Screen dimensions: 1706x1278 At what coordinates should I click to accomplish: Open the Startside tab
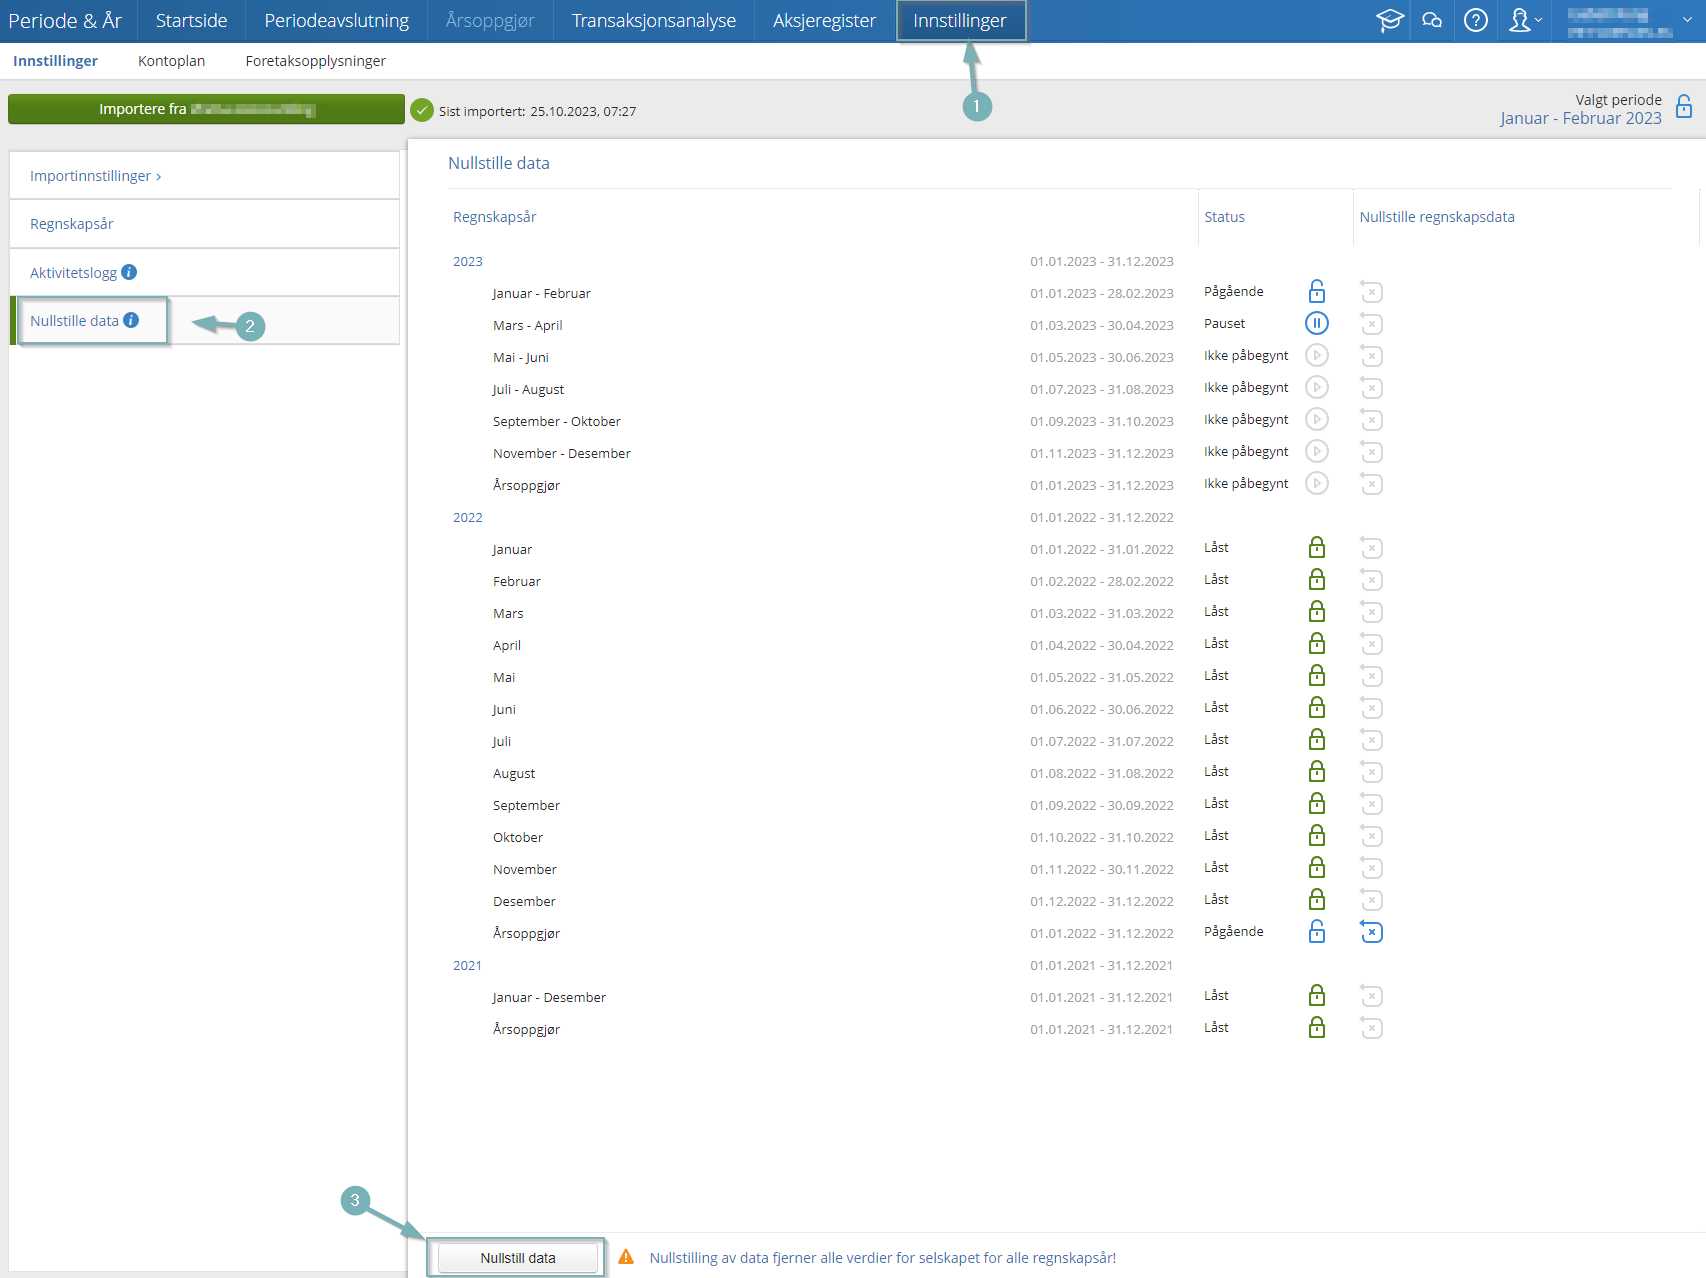coord(191,20)
